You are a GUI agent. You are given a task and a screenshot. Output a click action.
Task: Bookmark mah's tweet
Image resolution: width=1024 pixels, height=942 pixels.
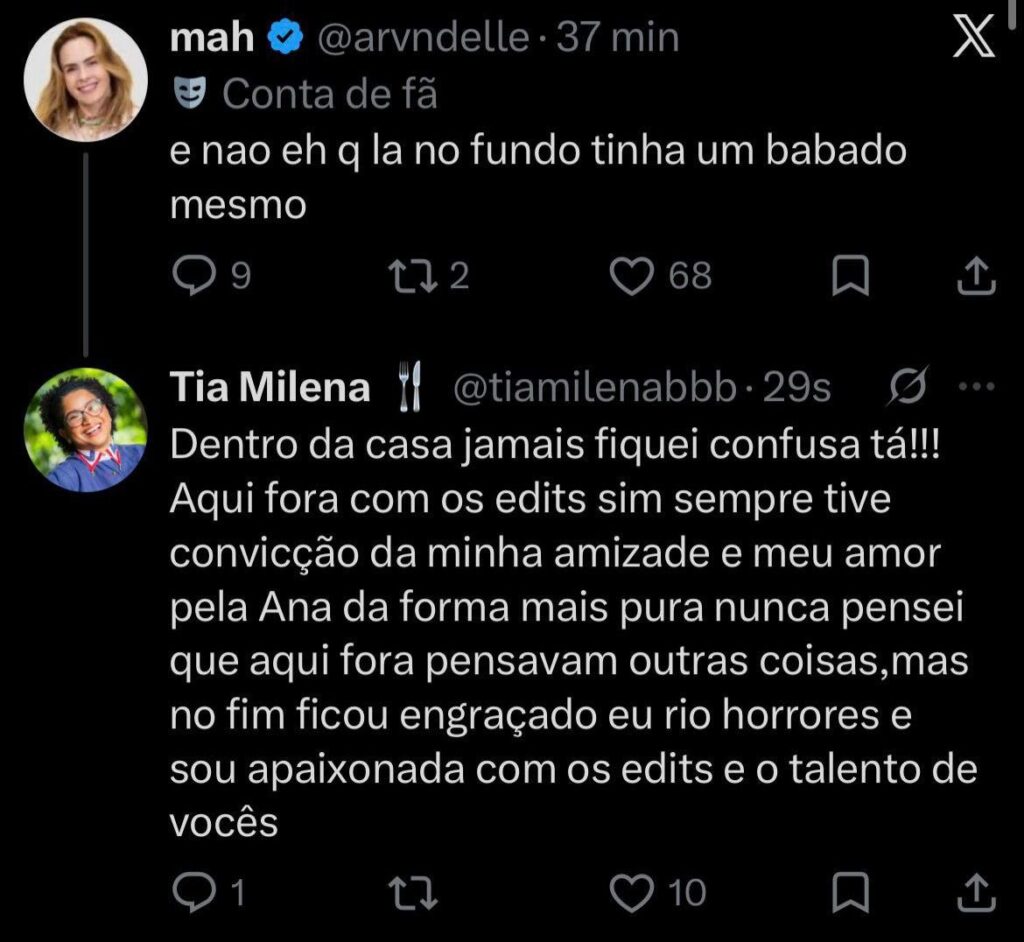click(850, 276)
